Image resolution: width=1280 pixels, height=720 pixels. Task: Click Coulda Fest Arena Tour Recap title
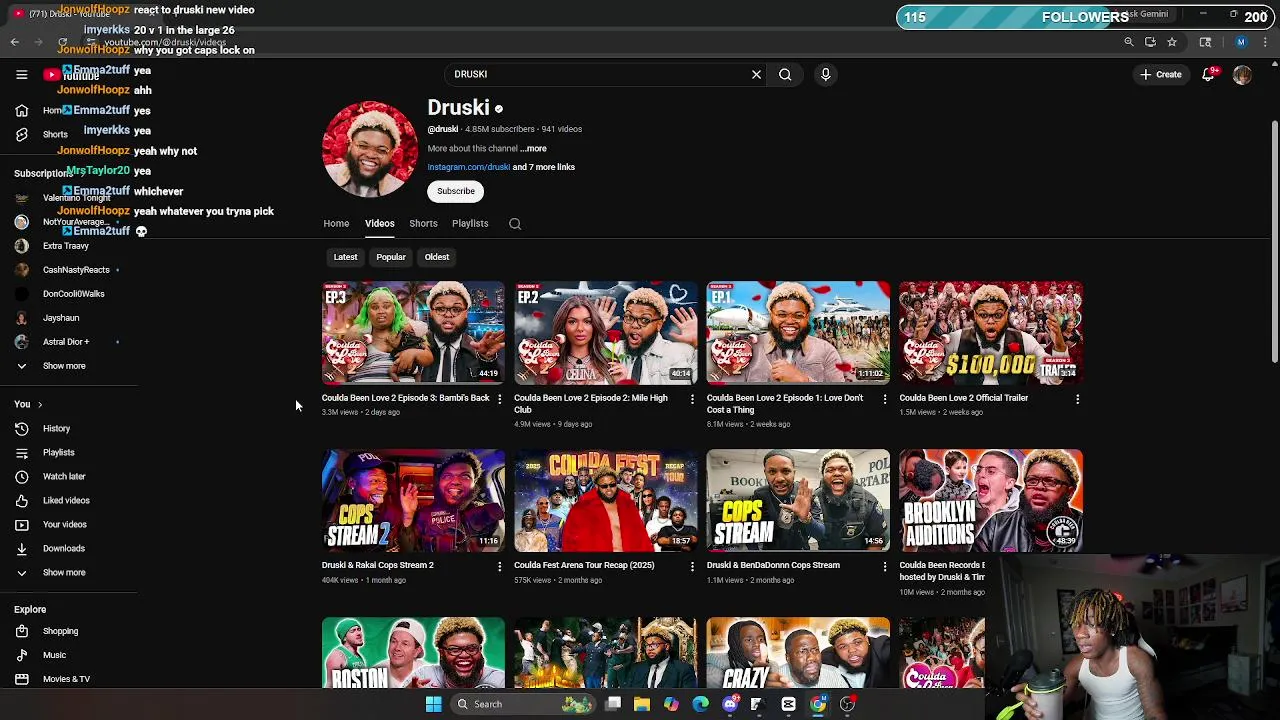pyautogui.click(x=584, y=565)
